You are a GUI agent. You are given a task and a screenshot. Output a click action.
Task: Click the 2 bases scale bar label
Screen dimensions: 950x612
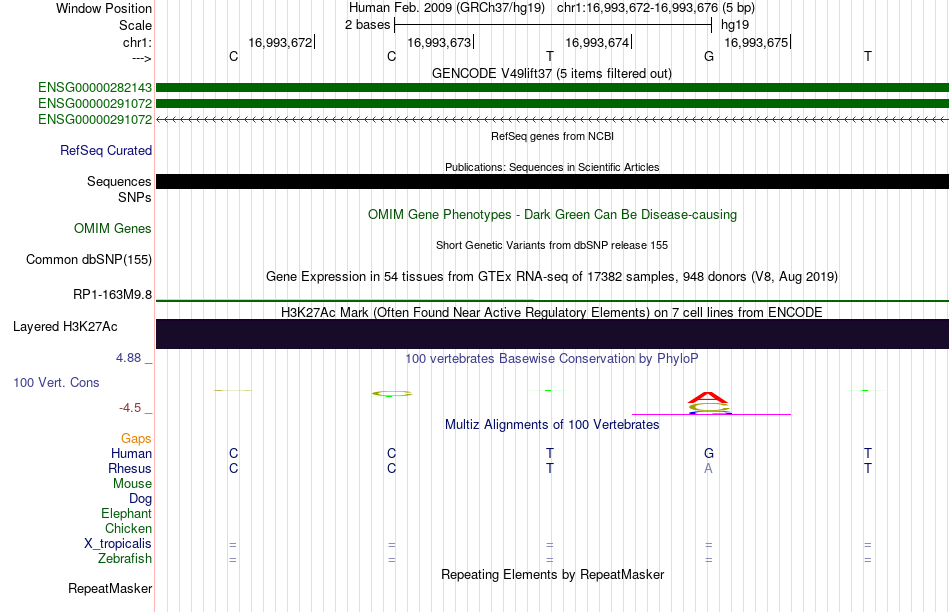click(367, 25)
